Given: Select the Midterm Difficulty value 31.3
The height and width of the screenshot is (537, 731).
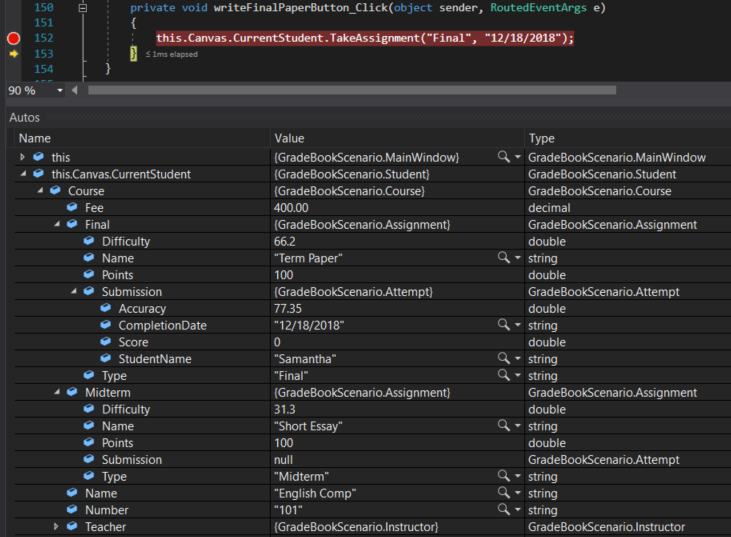Looking at the screenshot, I should pyautogui.click(x=284, y=409).
